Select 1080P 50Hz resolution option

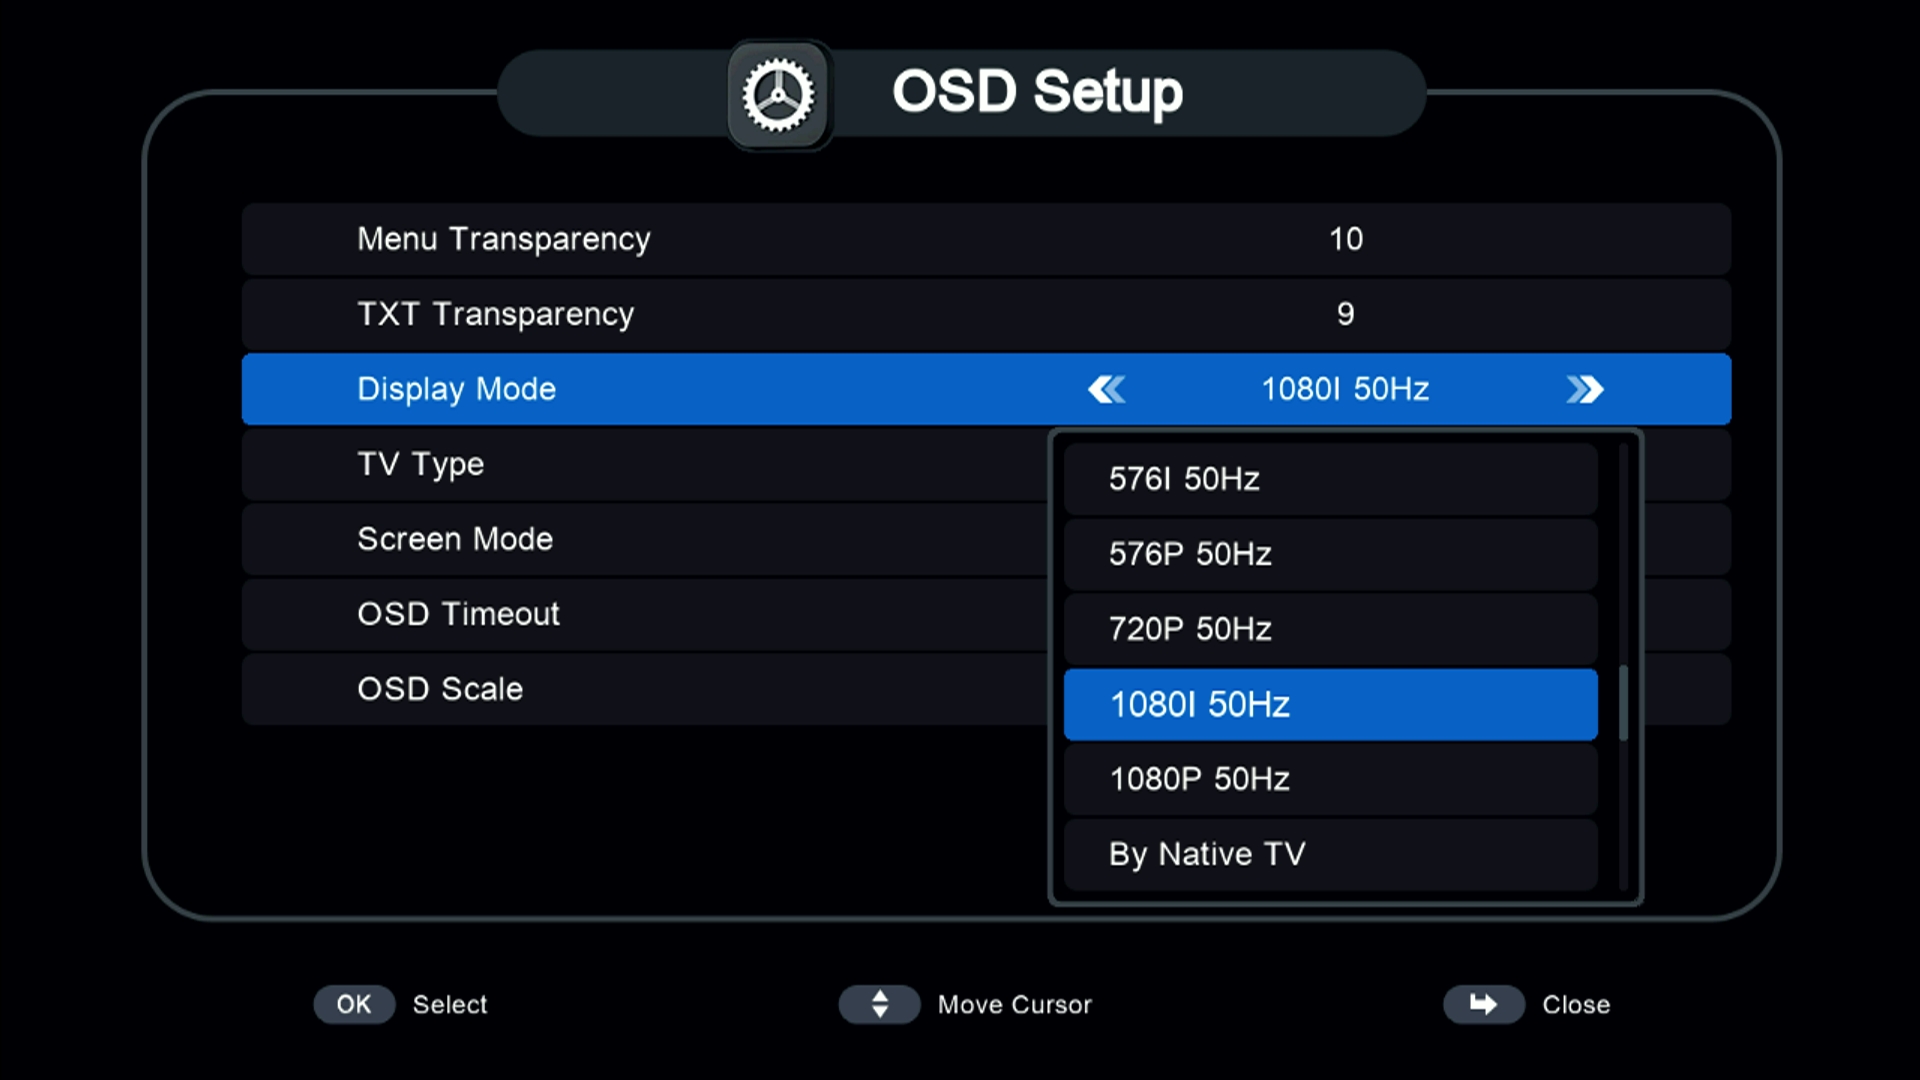point(1330,779)
